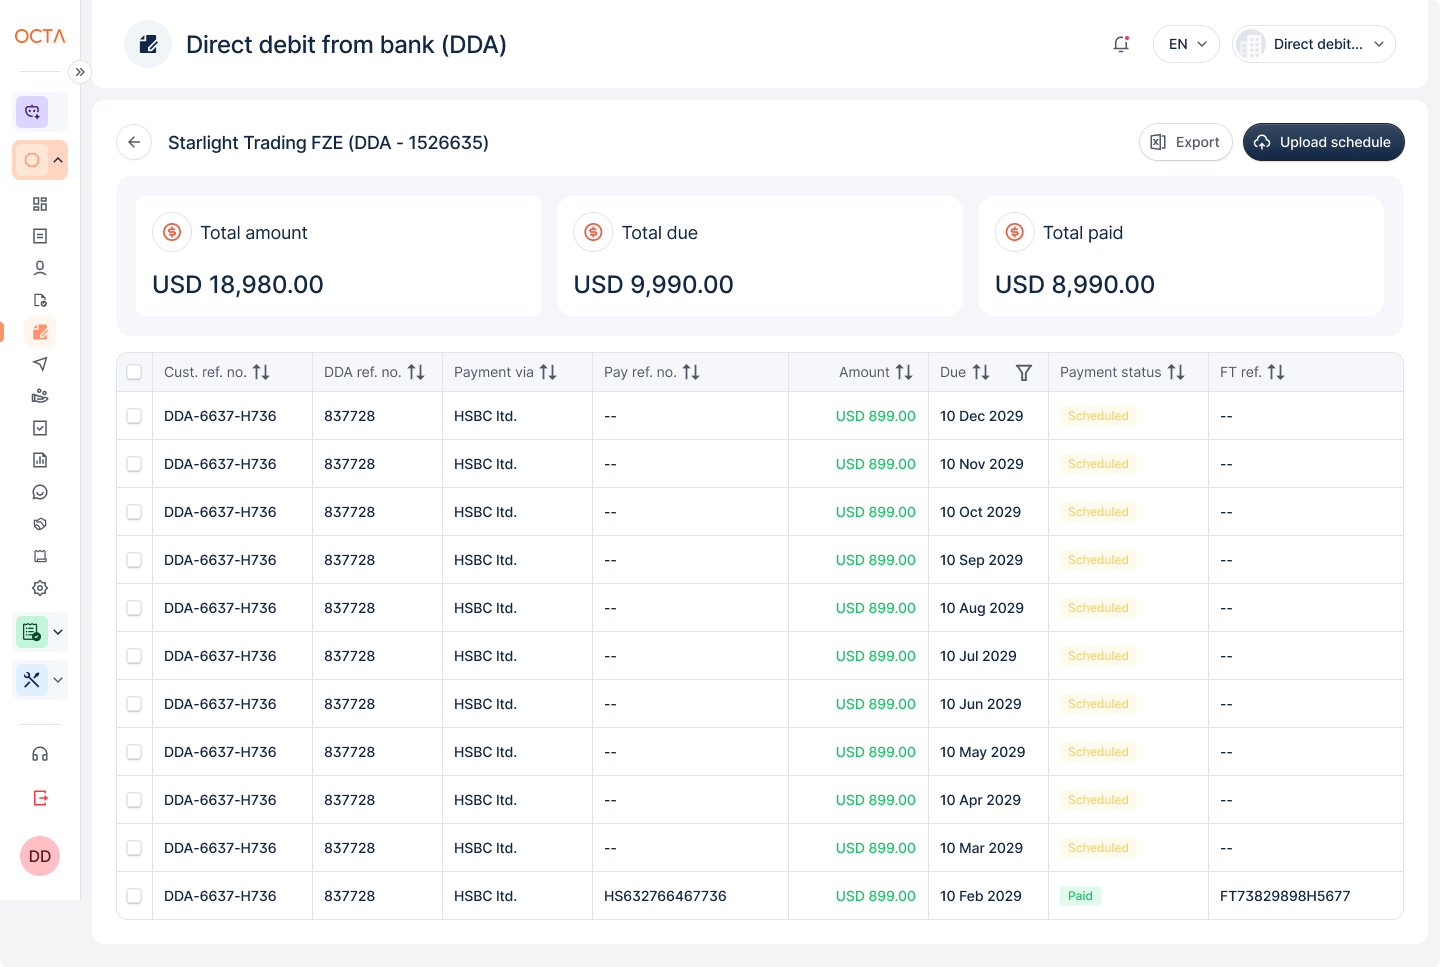Open the Due column filter funnel

point(1024,372)
